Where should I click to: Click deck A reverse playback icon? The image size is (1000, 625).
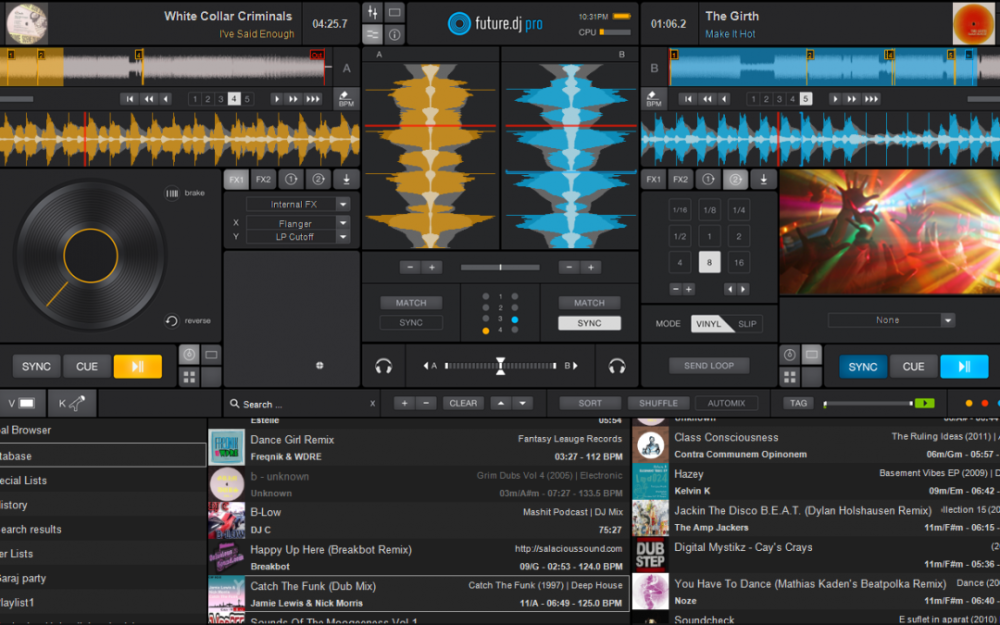[x=172, y=321]
